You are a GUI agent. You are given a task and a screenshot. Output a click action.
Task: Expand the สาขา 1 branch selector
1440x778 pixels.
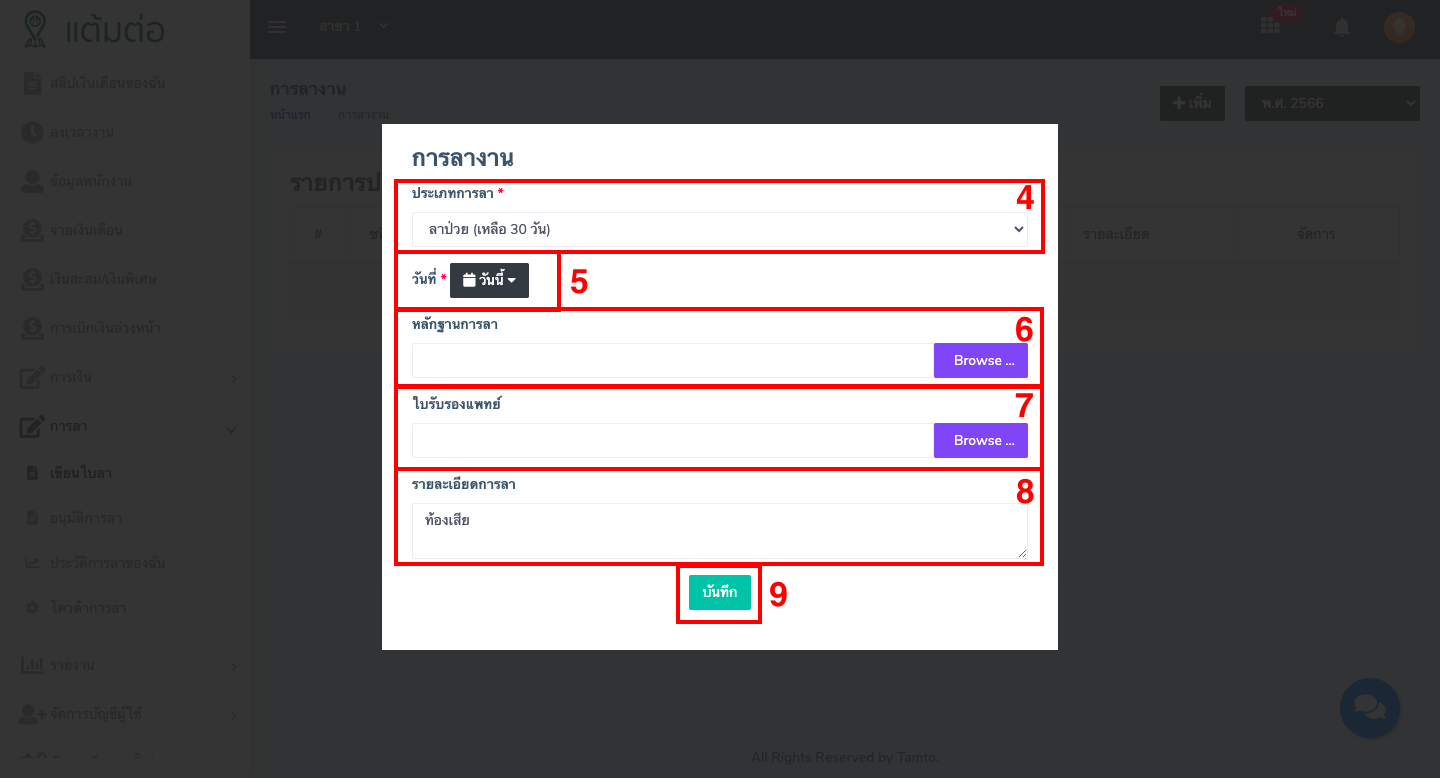(354, 27)
